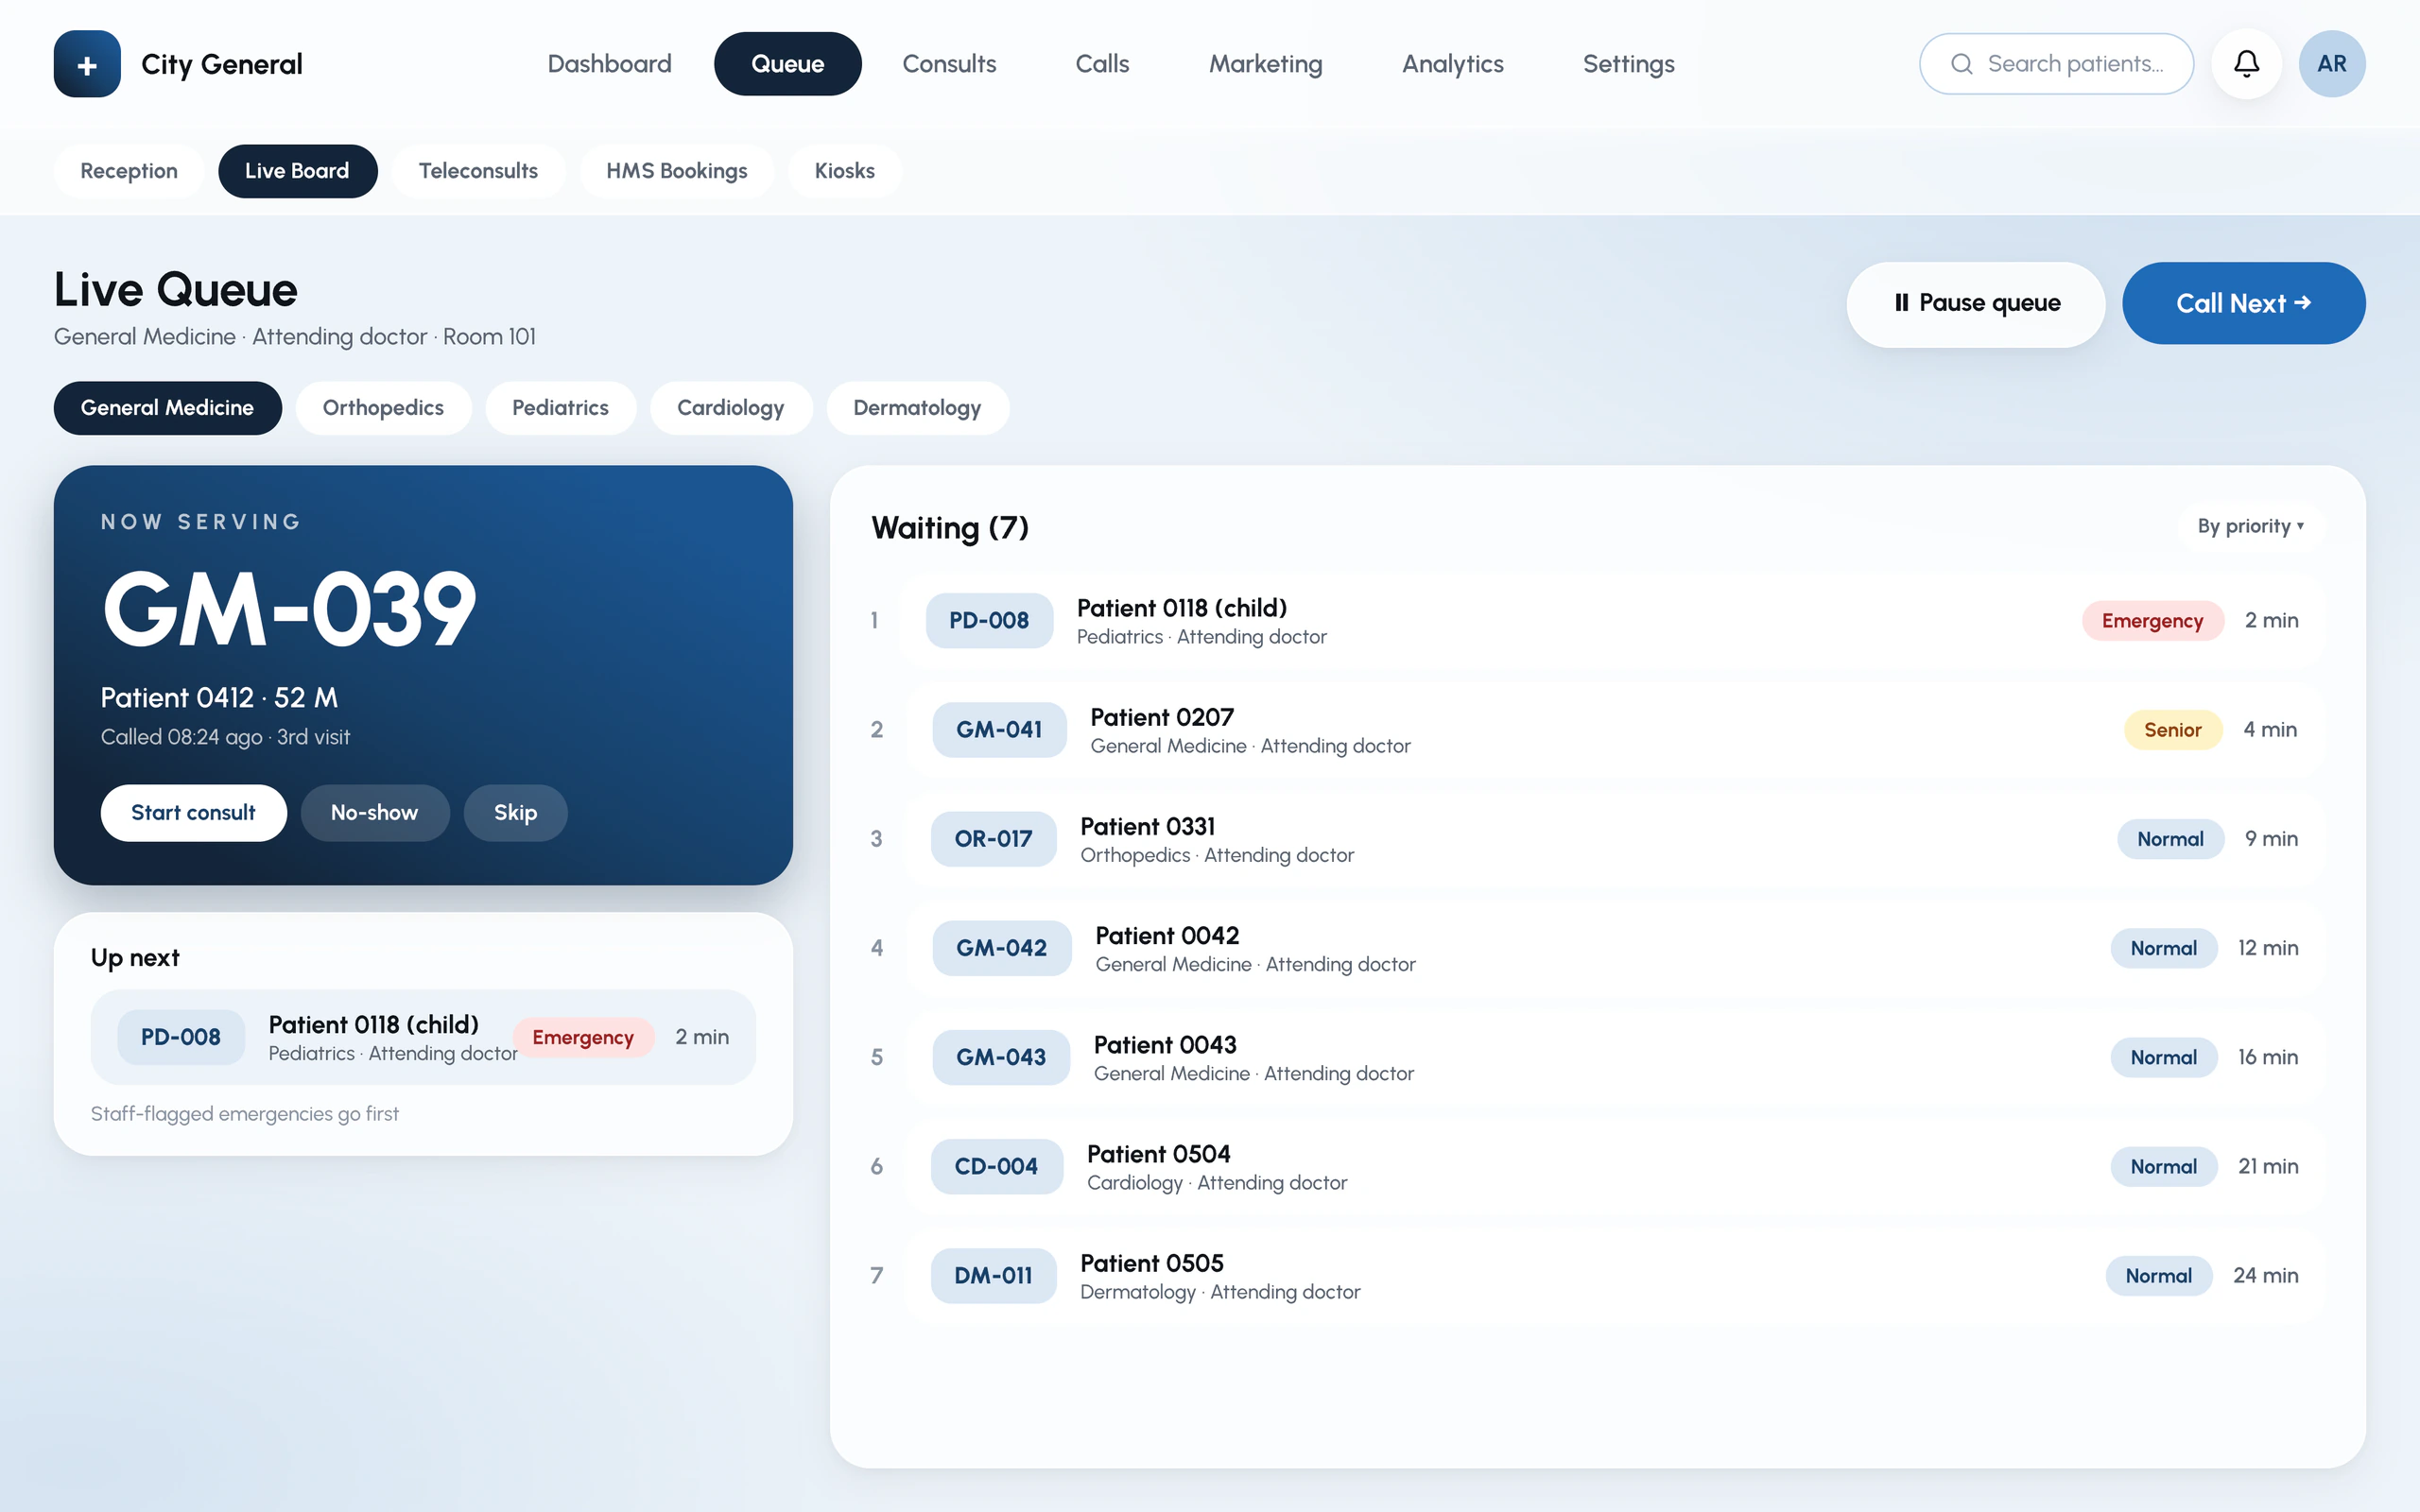Open the By priority sort dropdown

2250,526
